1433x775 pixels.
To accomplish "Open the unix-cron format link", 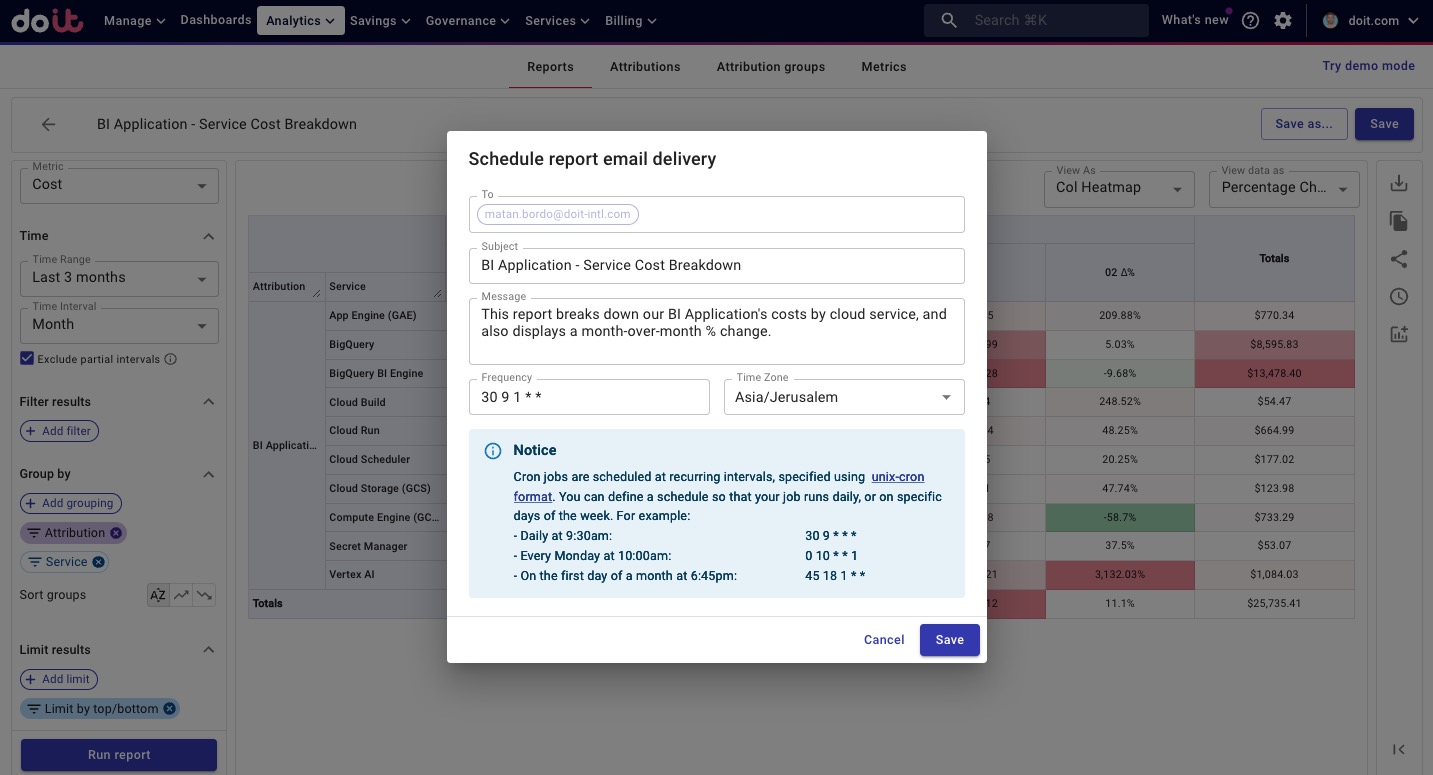I will click(897, 478).
